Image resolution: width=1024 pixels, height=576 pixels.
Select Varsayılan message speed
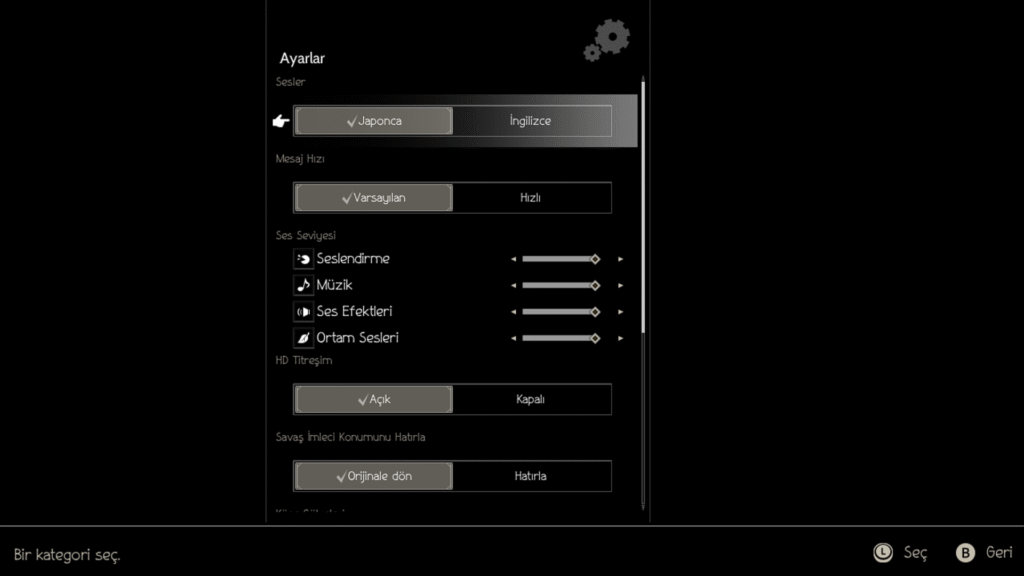coord(374,198)
